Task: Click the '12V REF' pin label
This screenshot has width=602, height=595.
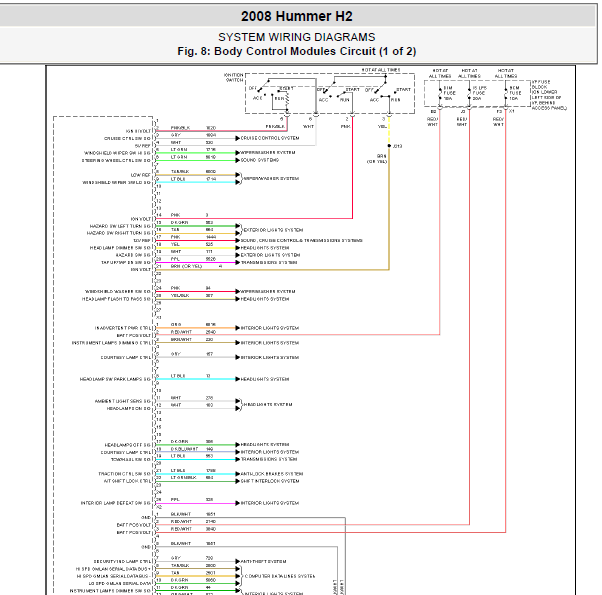Action: pyautogui.click(x=142, y=241)
